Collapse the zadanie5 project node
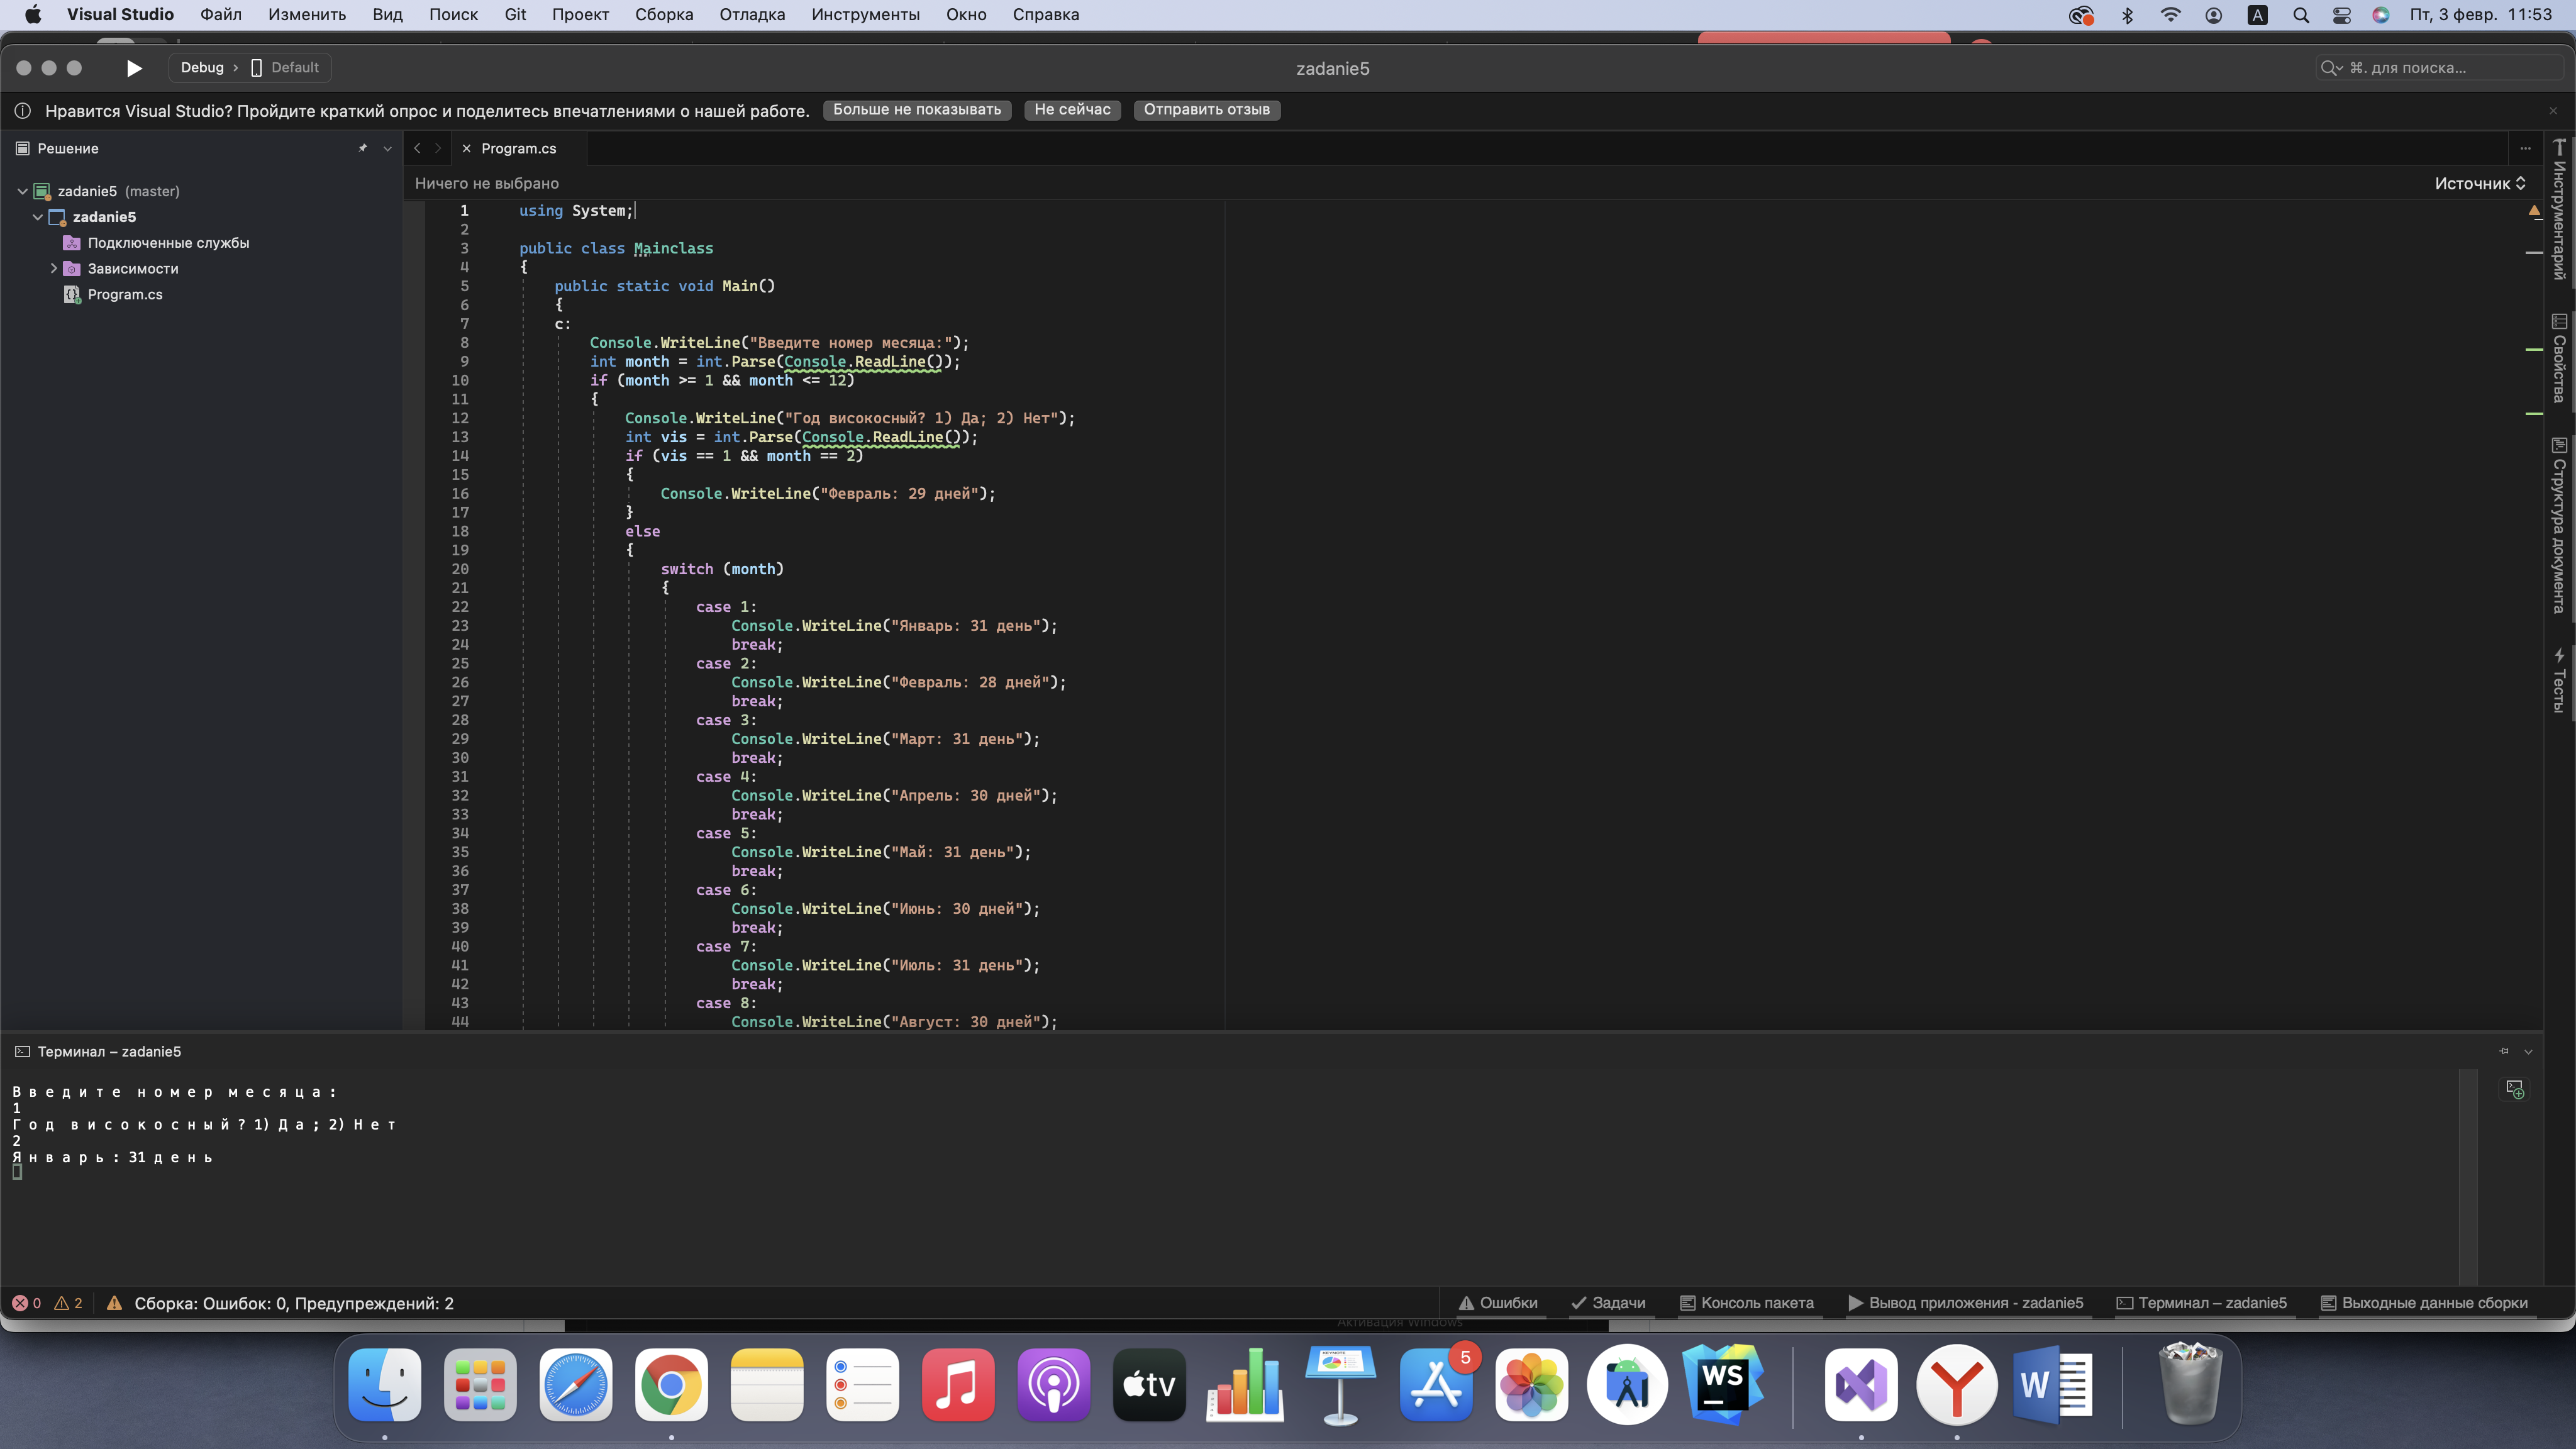 38,217
